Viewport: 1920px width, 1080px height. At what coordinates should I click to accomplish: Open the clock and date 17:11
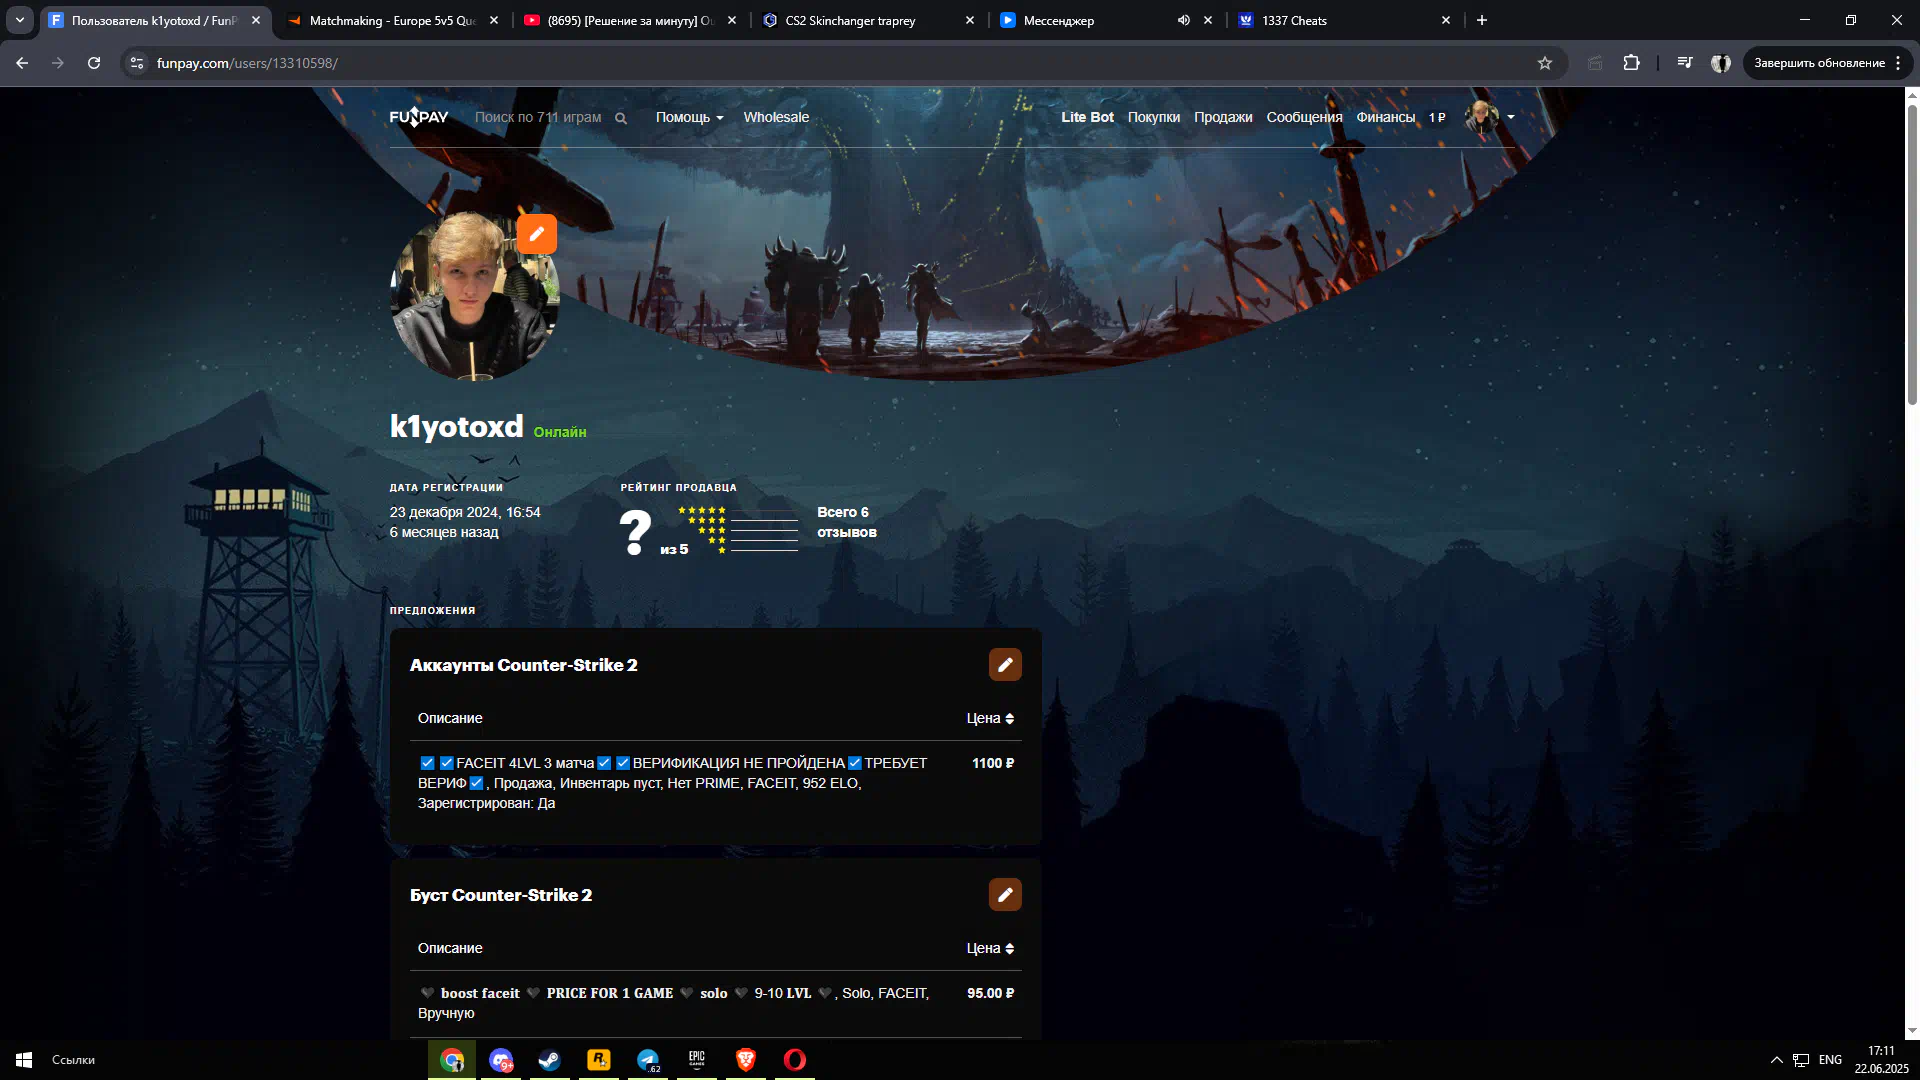coord(1881,1060)
